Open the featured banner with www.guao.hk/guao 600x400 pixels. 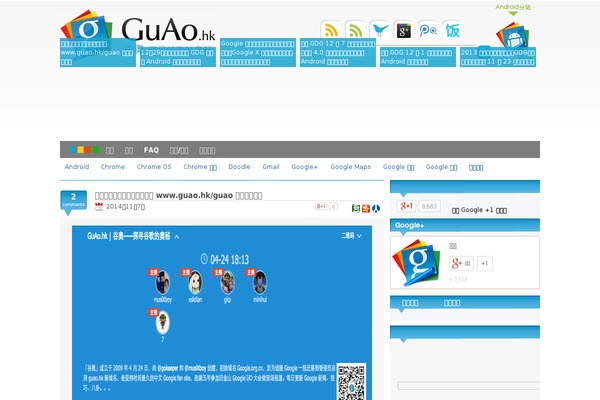coord(98,52)
